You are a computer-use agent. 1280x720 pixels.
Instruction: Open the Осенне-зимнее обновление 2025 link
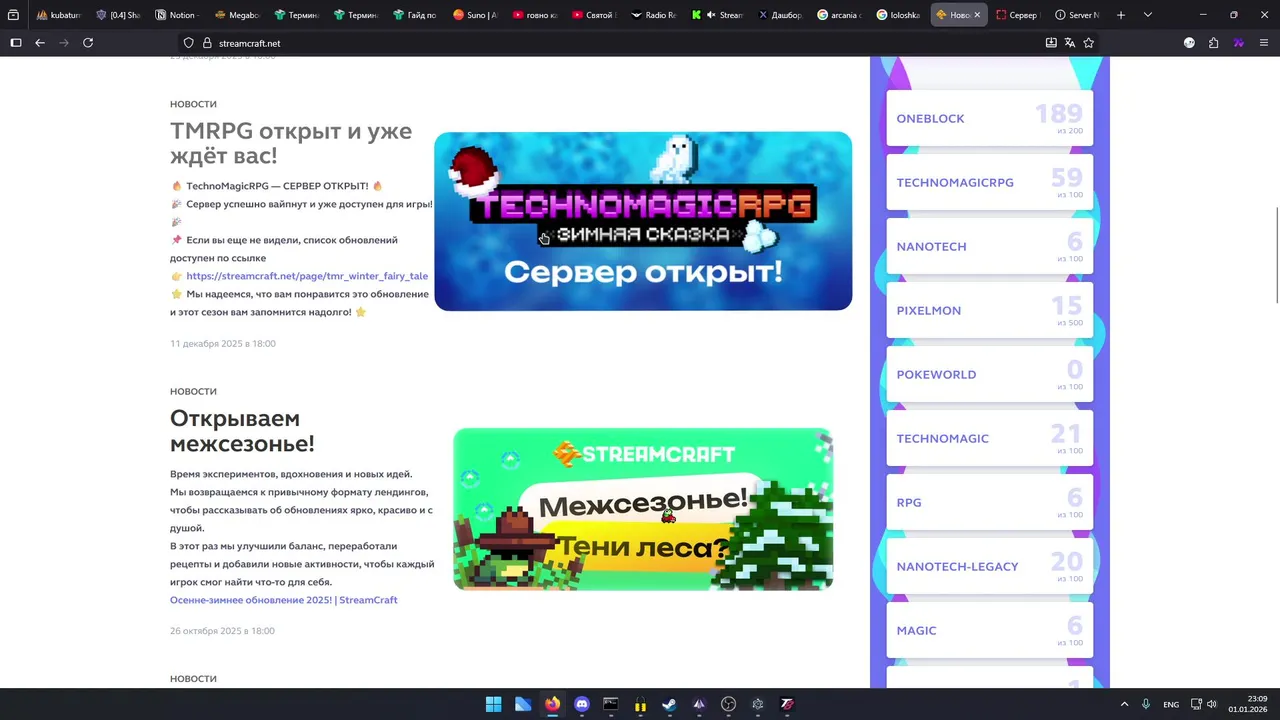tap(283, 600)
